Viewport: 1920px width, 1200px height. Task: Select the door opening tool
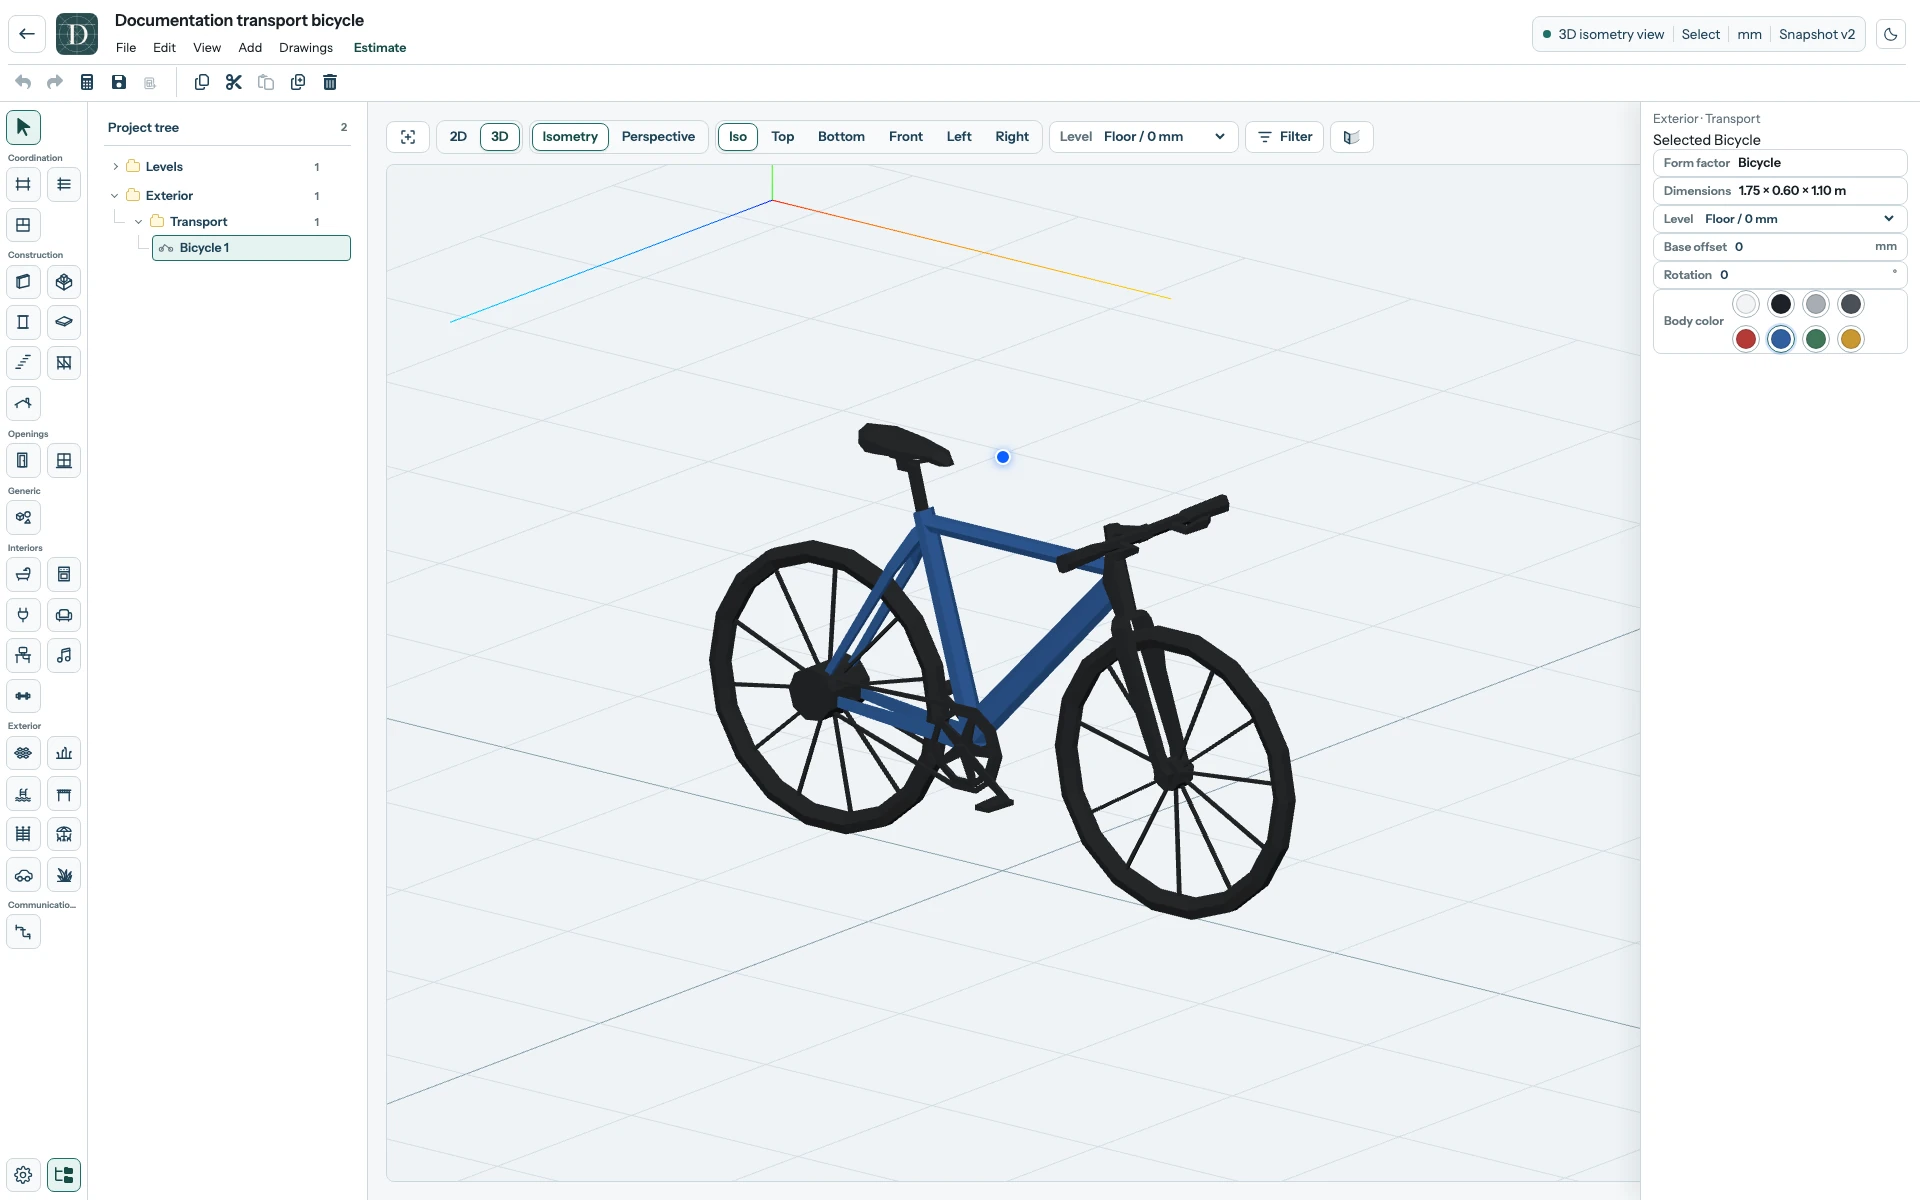click(x=23, y=461)
